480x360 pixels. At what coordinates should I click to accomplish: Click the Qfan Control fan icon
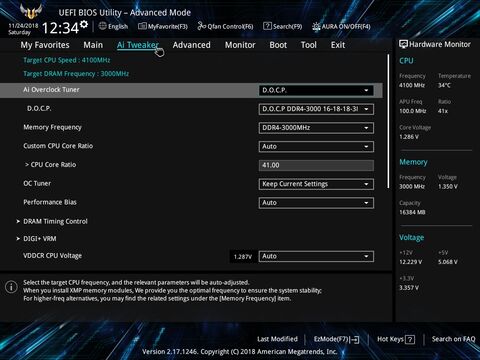click(201, 26)
